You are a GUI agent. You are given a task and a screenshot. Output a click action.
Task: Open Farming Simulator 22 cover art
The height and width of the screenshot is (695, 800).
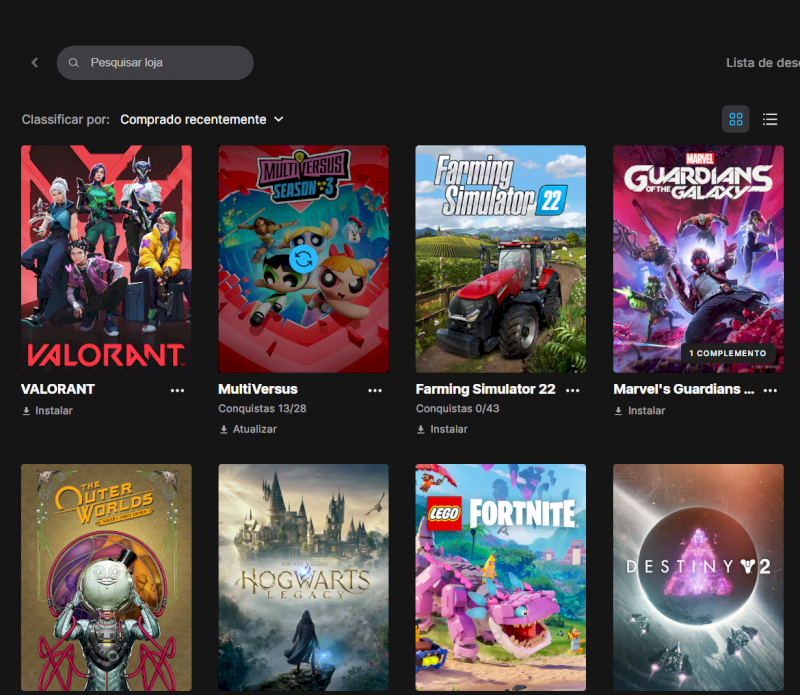pos(501,259)
